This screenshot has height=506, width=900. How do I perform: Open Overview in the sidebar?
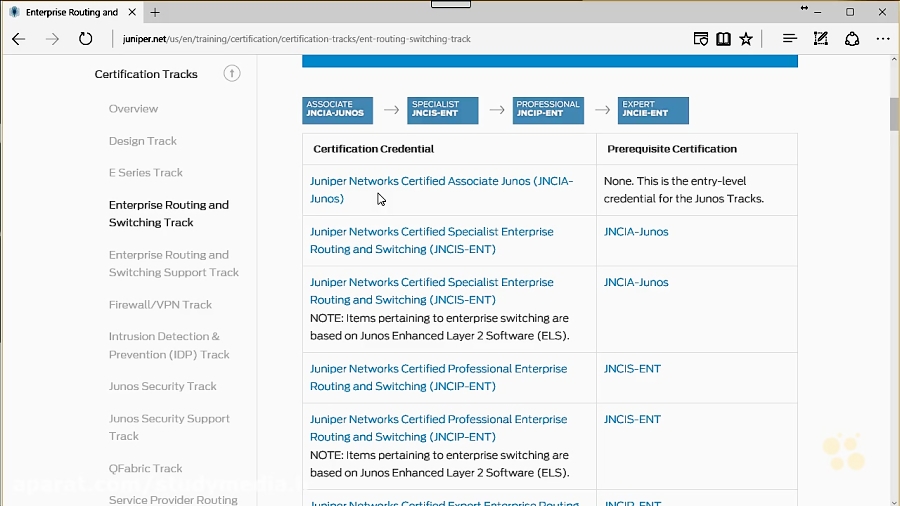tap(133, 109)
